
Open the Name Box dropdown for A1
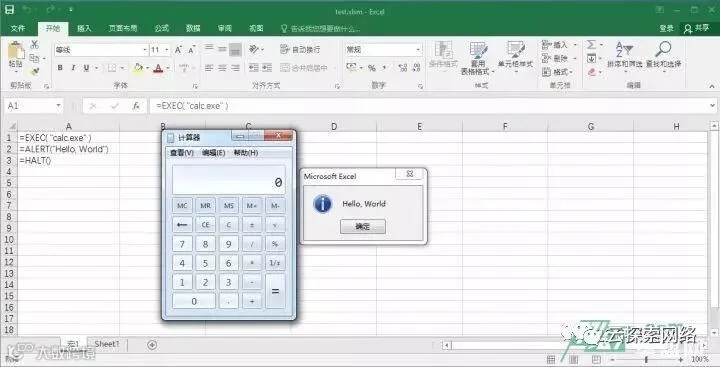59,106
